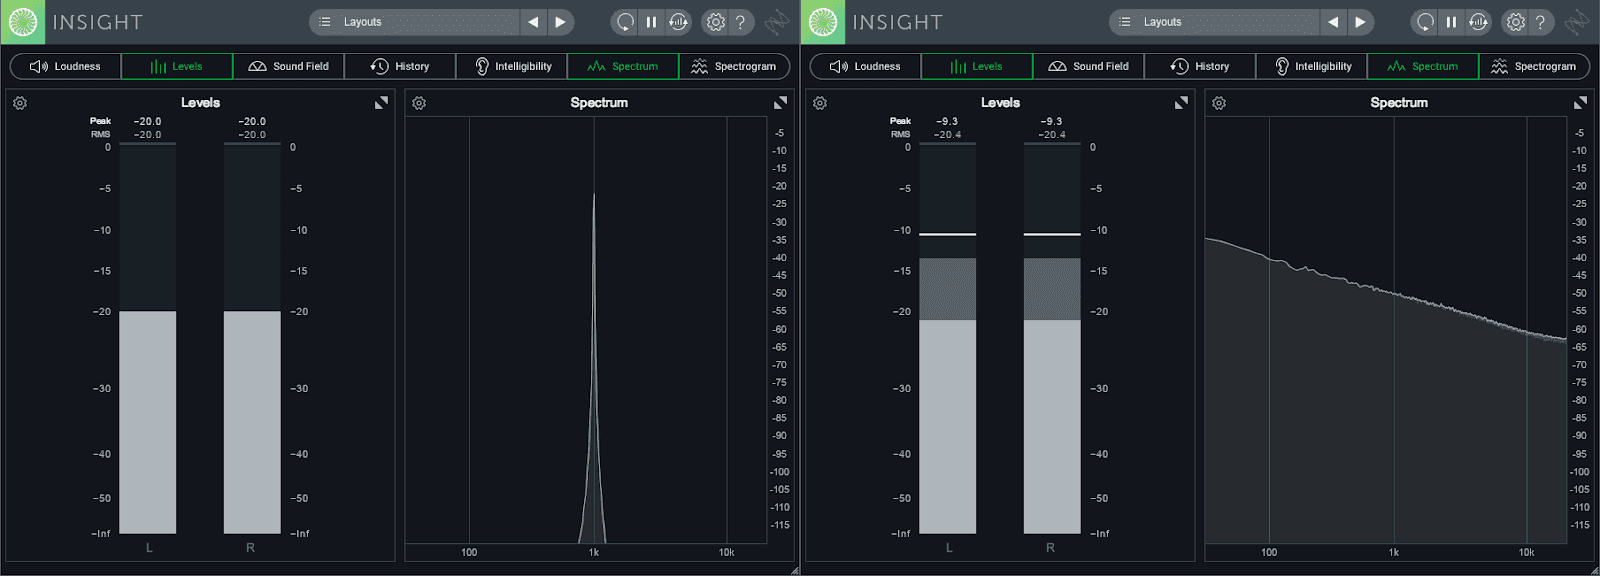Toggle Levels module in right window
Screen dimensions: 1600x576
977,66
